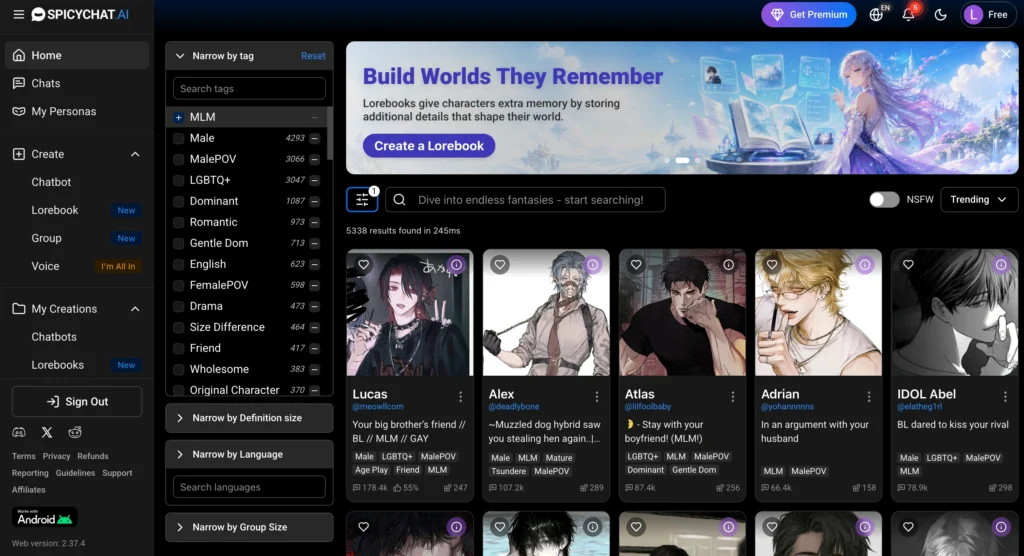
Task: Focus the Search tags field
Action: [x=249, y=89]
